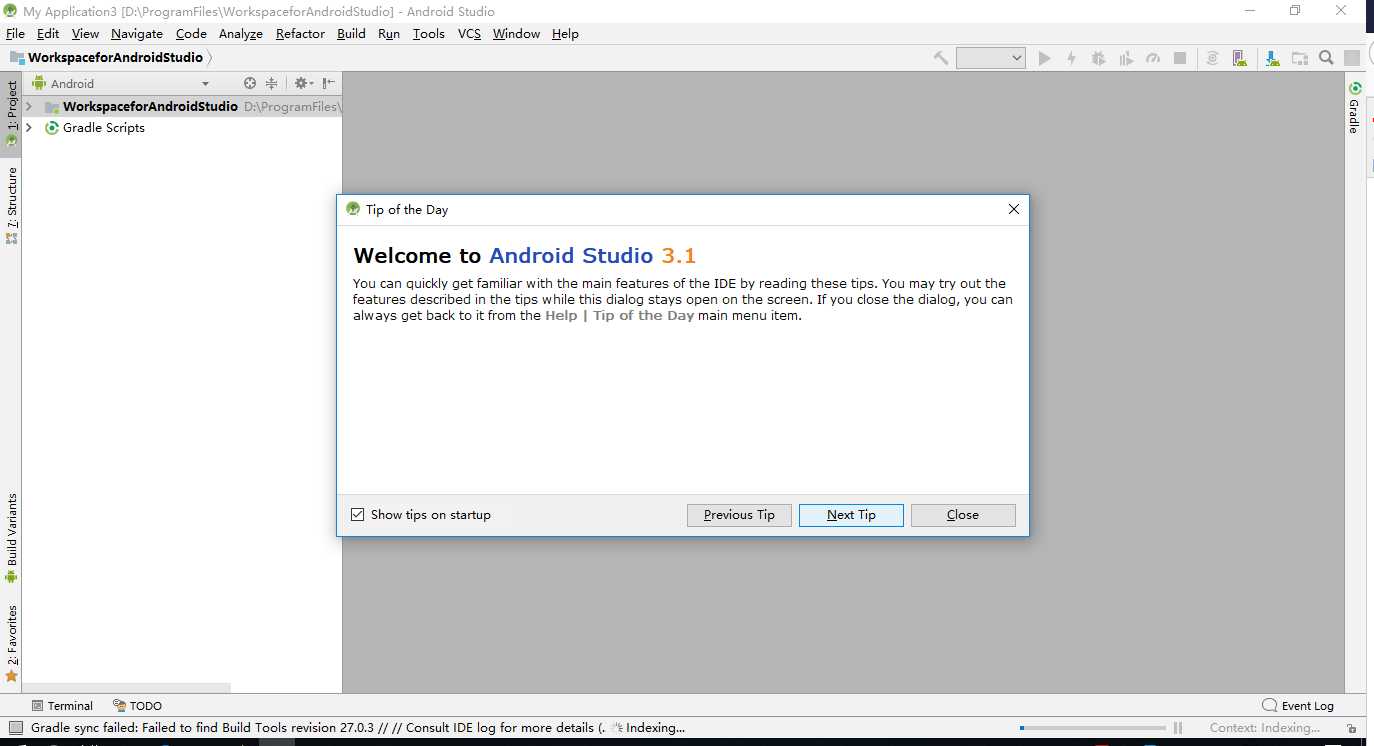Open the Build Variants side tab

12,538
